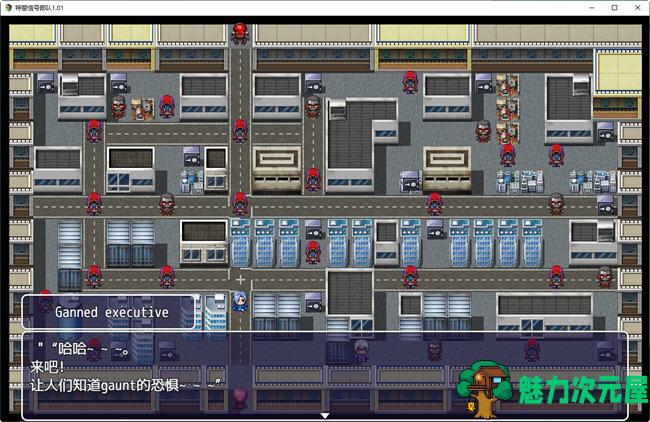Close the game window
Viewport: 650px width, 422px height.
pos(638,7)
